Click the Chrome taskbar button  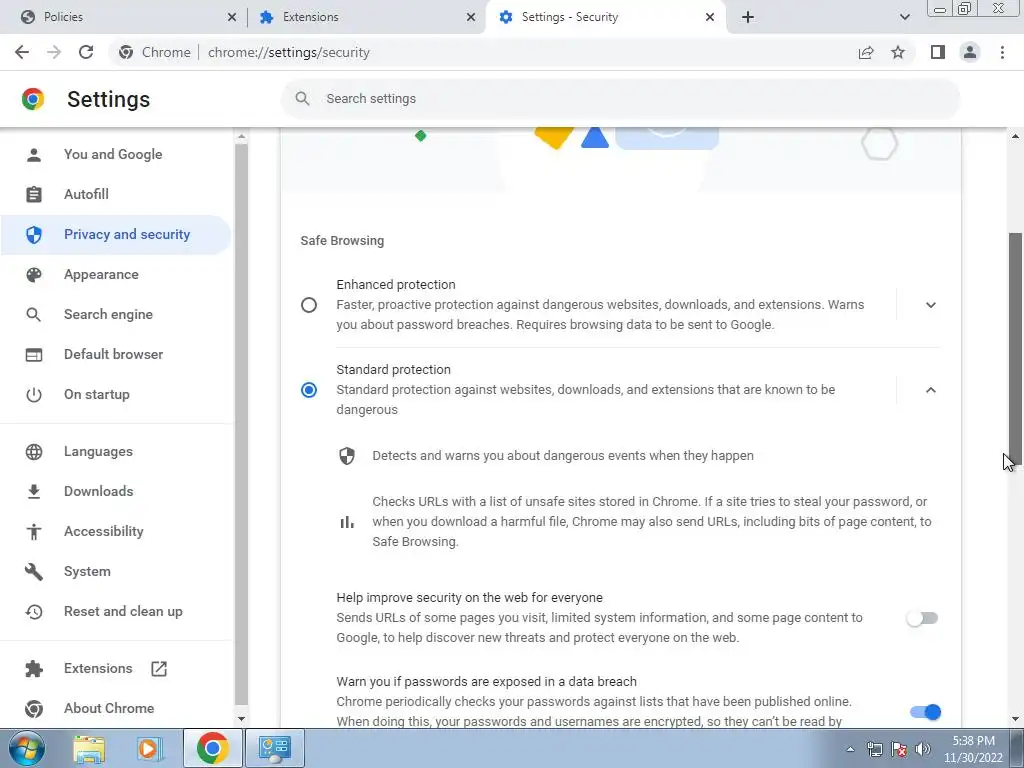pyautogui.click(x=212, y=748)
